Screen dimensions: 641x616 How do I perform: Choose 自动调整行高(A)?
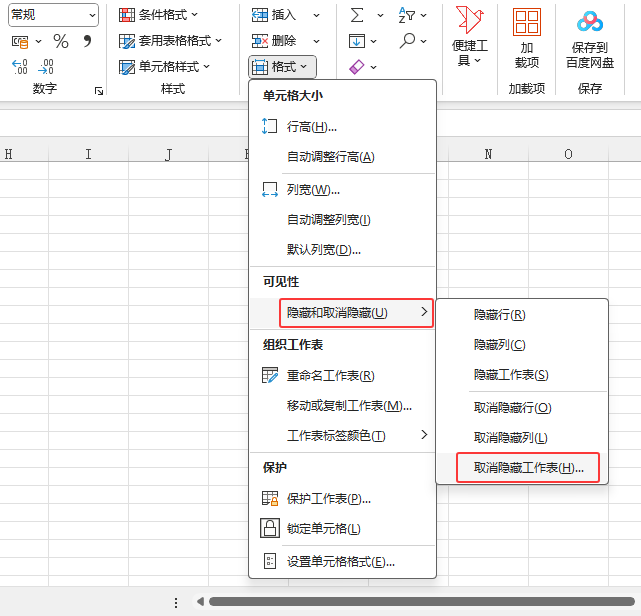tap(343, 157)
